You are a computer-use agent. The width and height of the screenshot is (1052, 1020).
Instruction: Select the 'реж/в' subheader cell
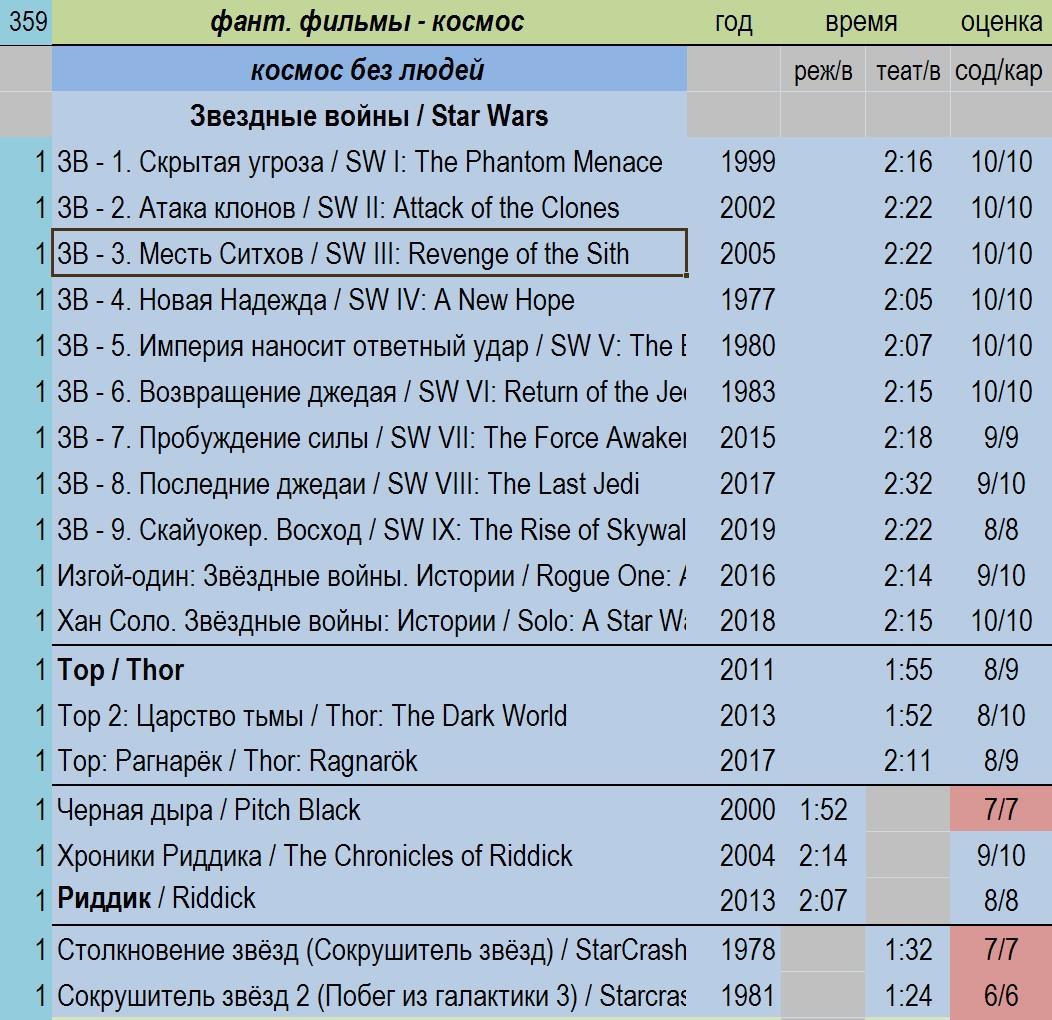(x=823, y=69)
